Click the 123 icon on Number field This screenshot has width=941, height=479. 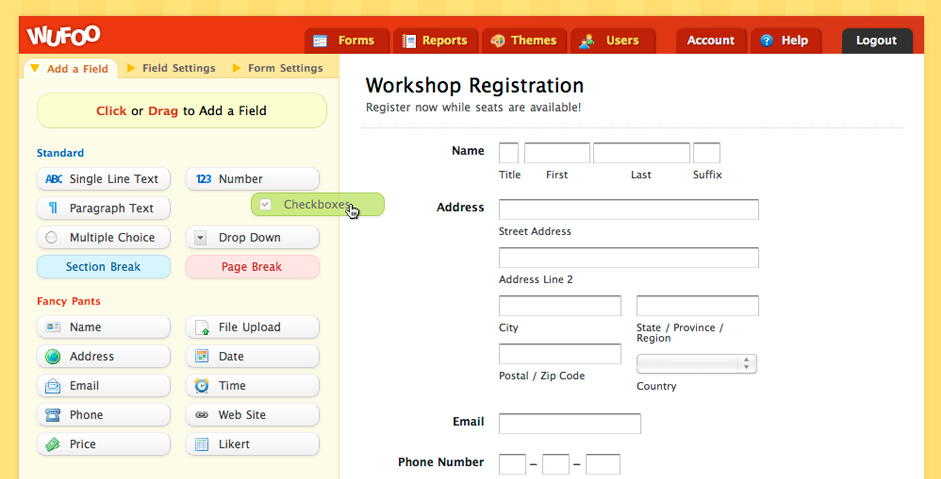click(x=203, y=179)
